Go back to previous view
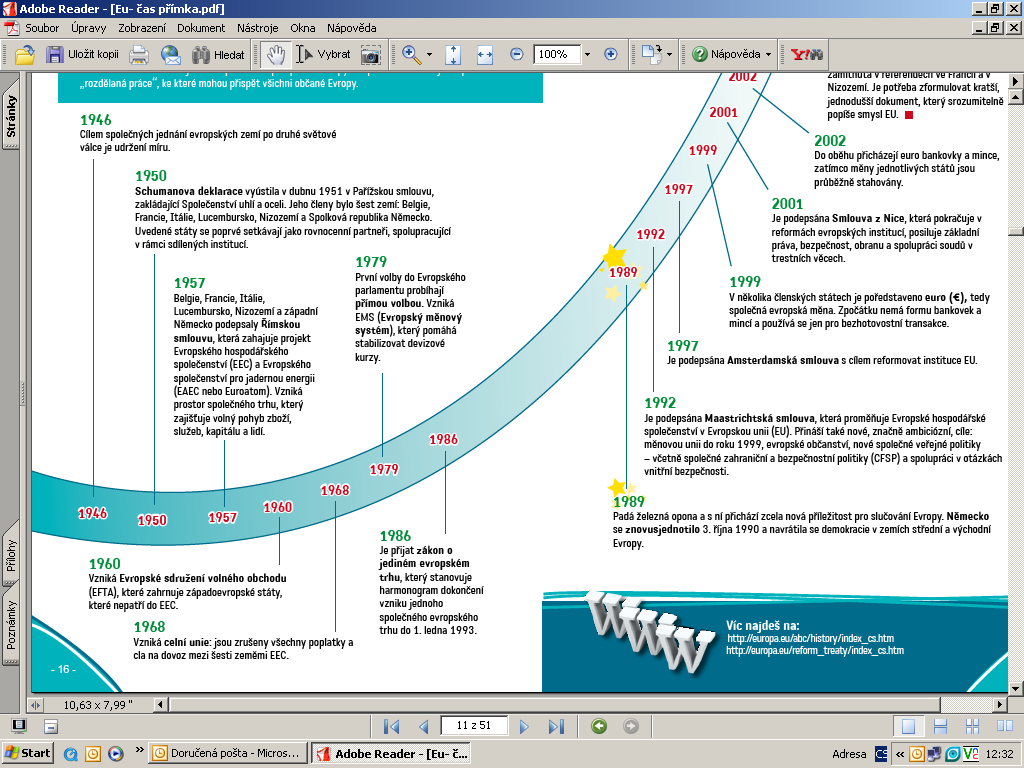The height and width of the screenshot is (768, 1024). [x=599, y=726]
